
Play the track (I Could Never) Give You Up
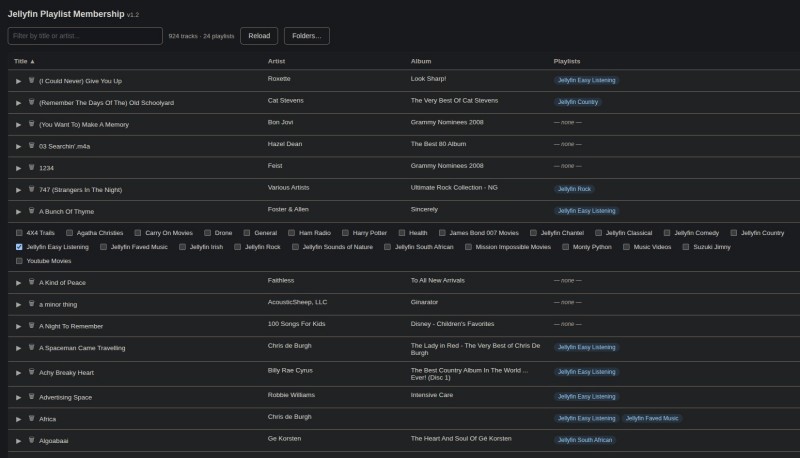click(x=18, y=81)
